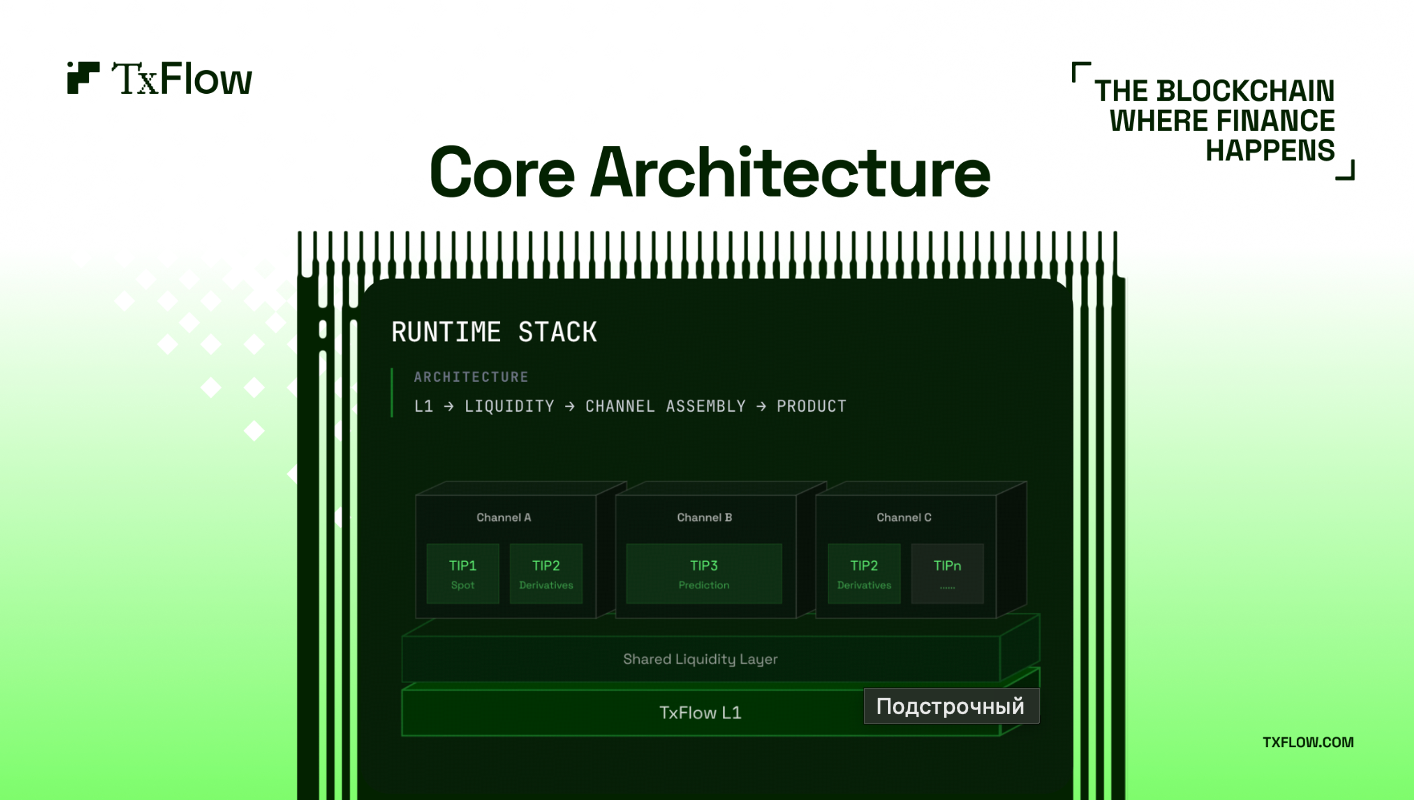This screenshot has height=800, width=1414.
Task: Select TIP2 Derivatives in Channel C
Action: point(864,574)
